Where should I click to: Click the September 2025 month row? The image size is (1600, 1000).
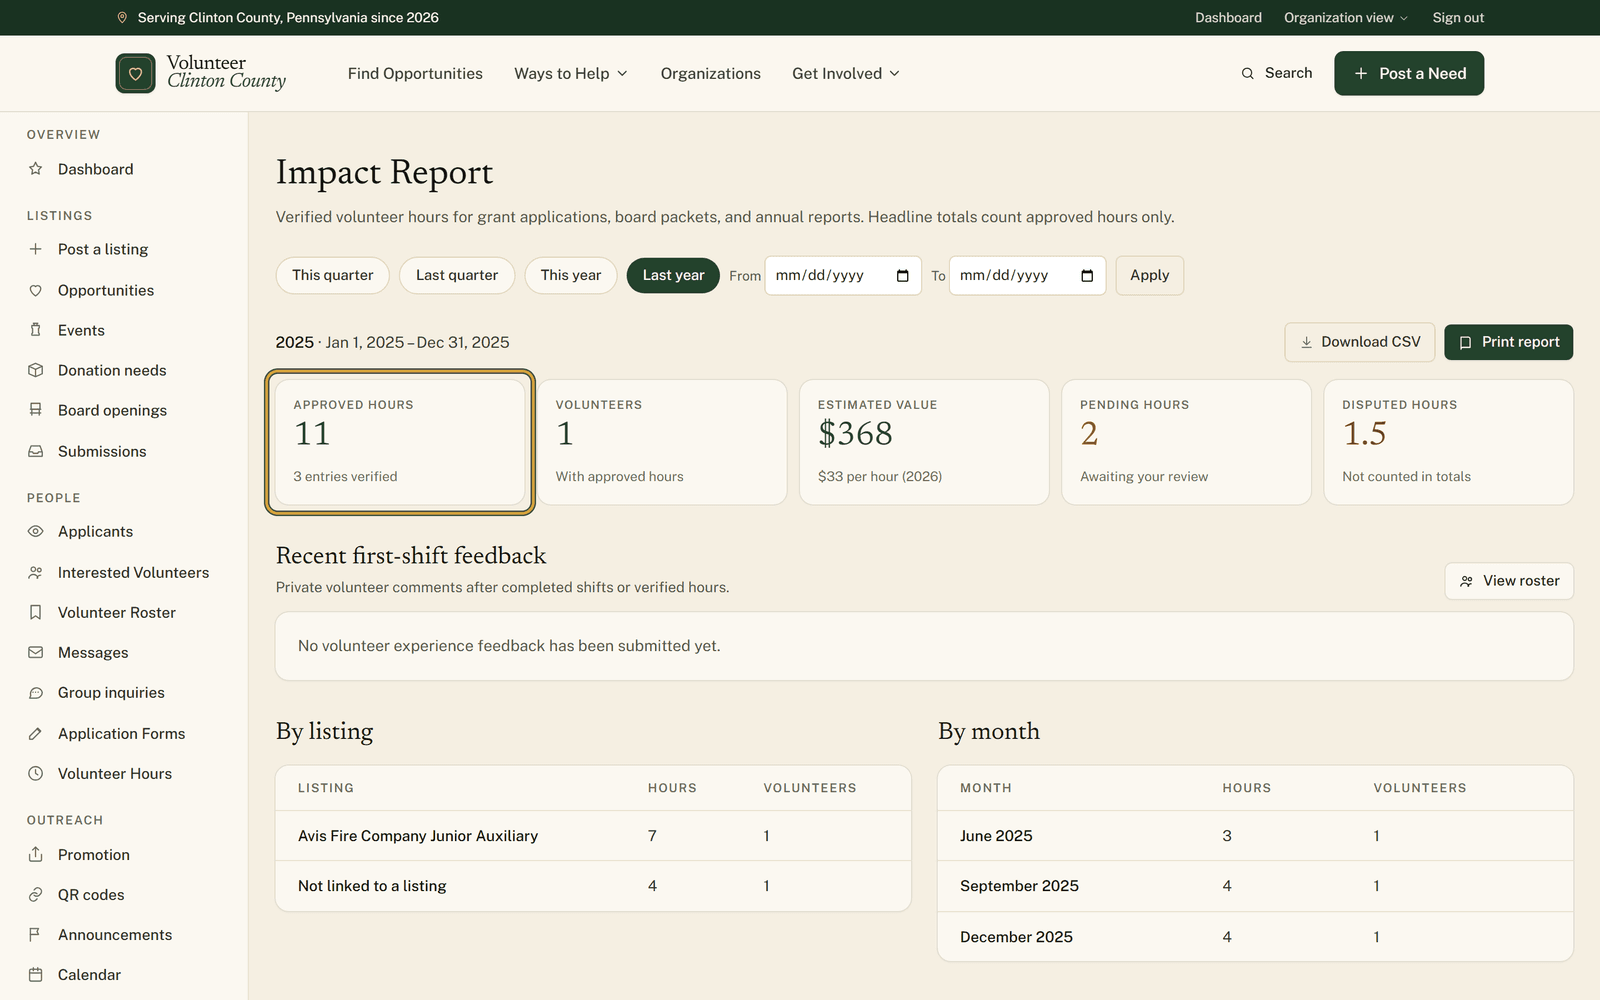1255,886
